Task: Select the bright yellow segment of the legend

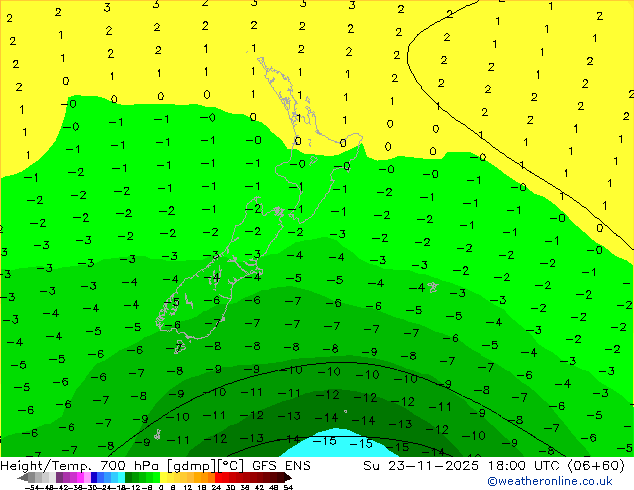Action: pyautogui.click(x=163, y=477)
